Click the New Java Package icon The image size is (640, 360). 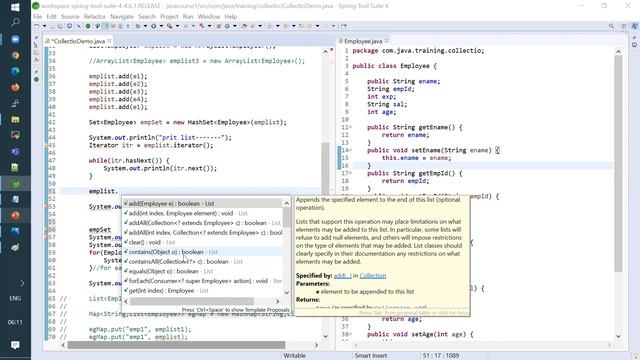[218, 26]
